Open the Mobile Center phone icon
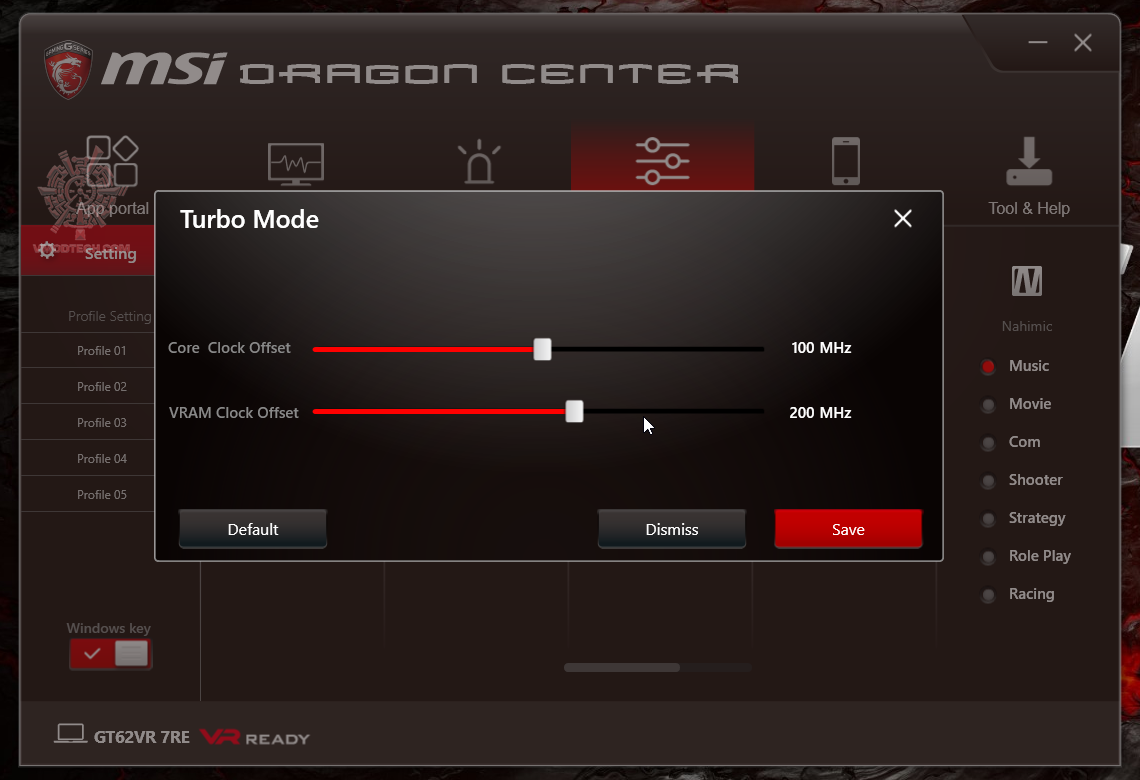The width and height of the screenshot is (1140, 780). pos(846,161)
